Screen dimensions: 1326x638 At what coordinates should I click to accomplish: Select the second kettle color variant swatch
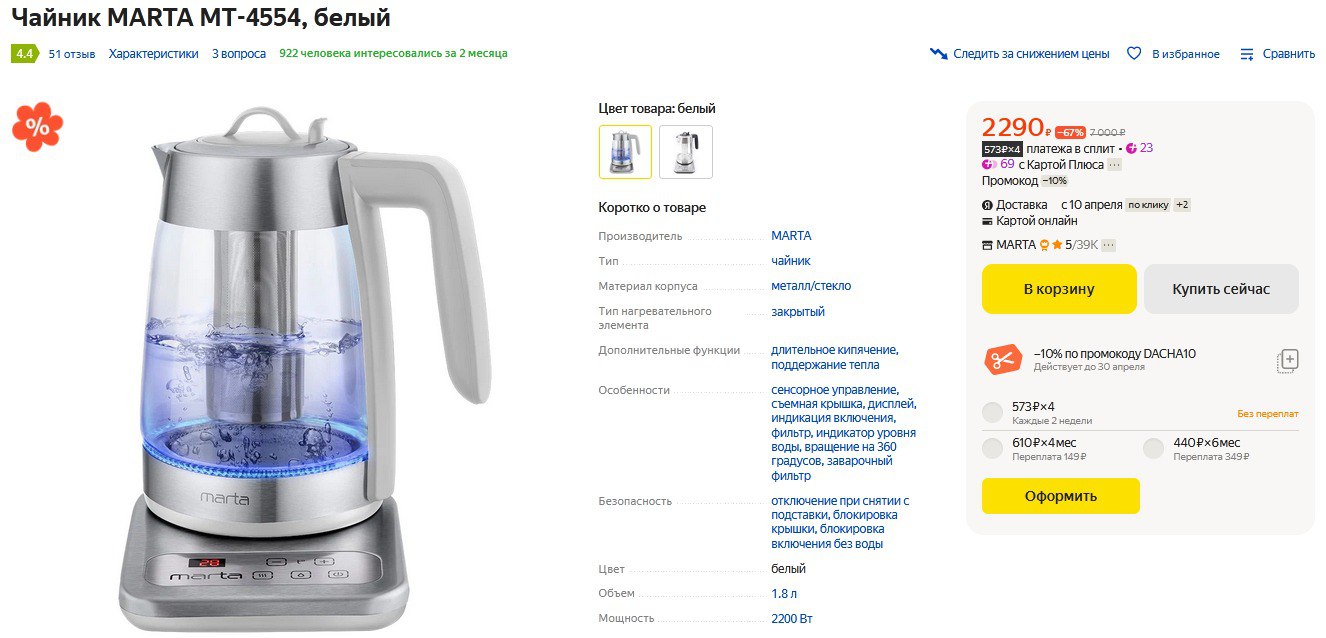pos(686,152)
